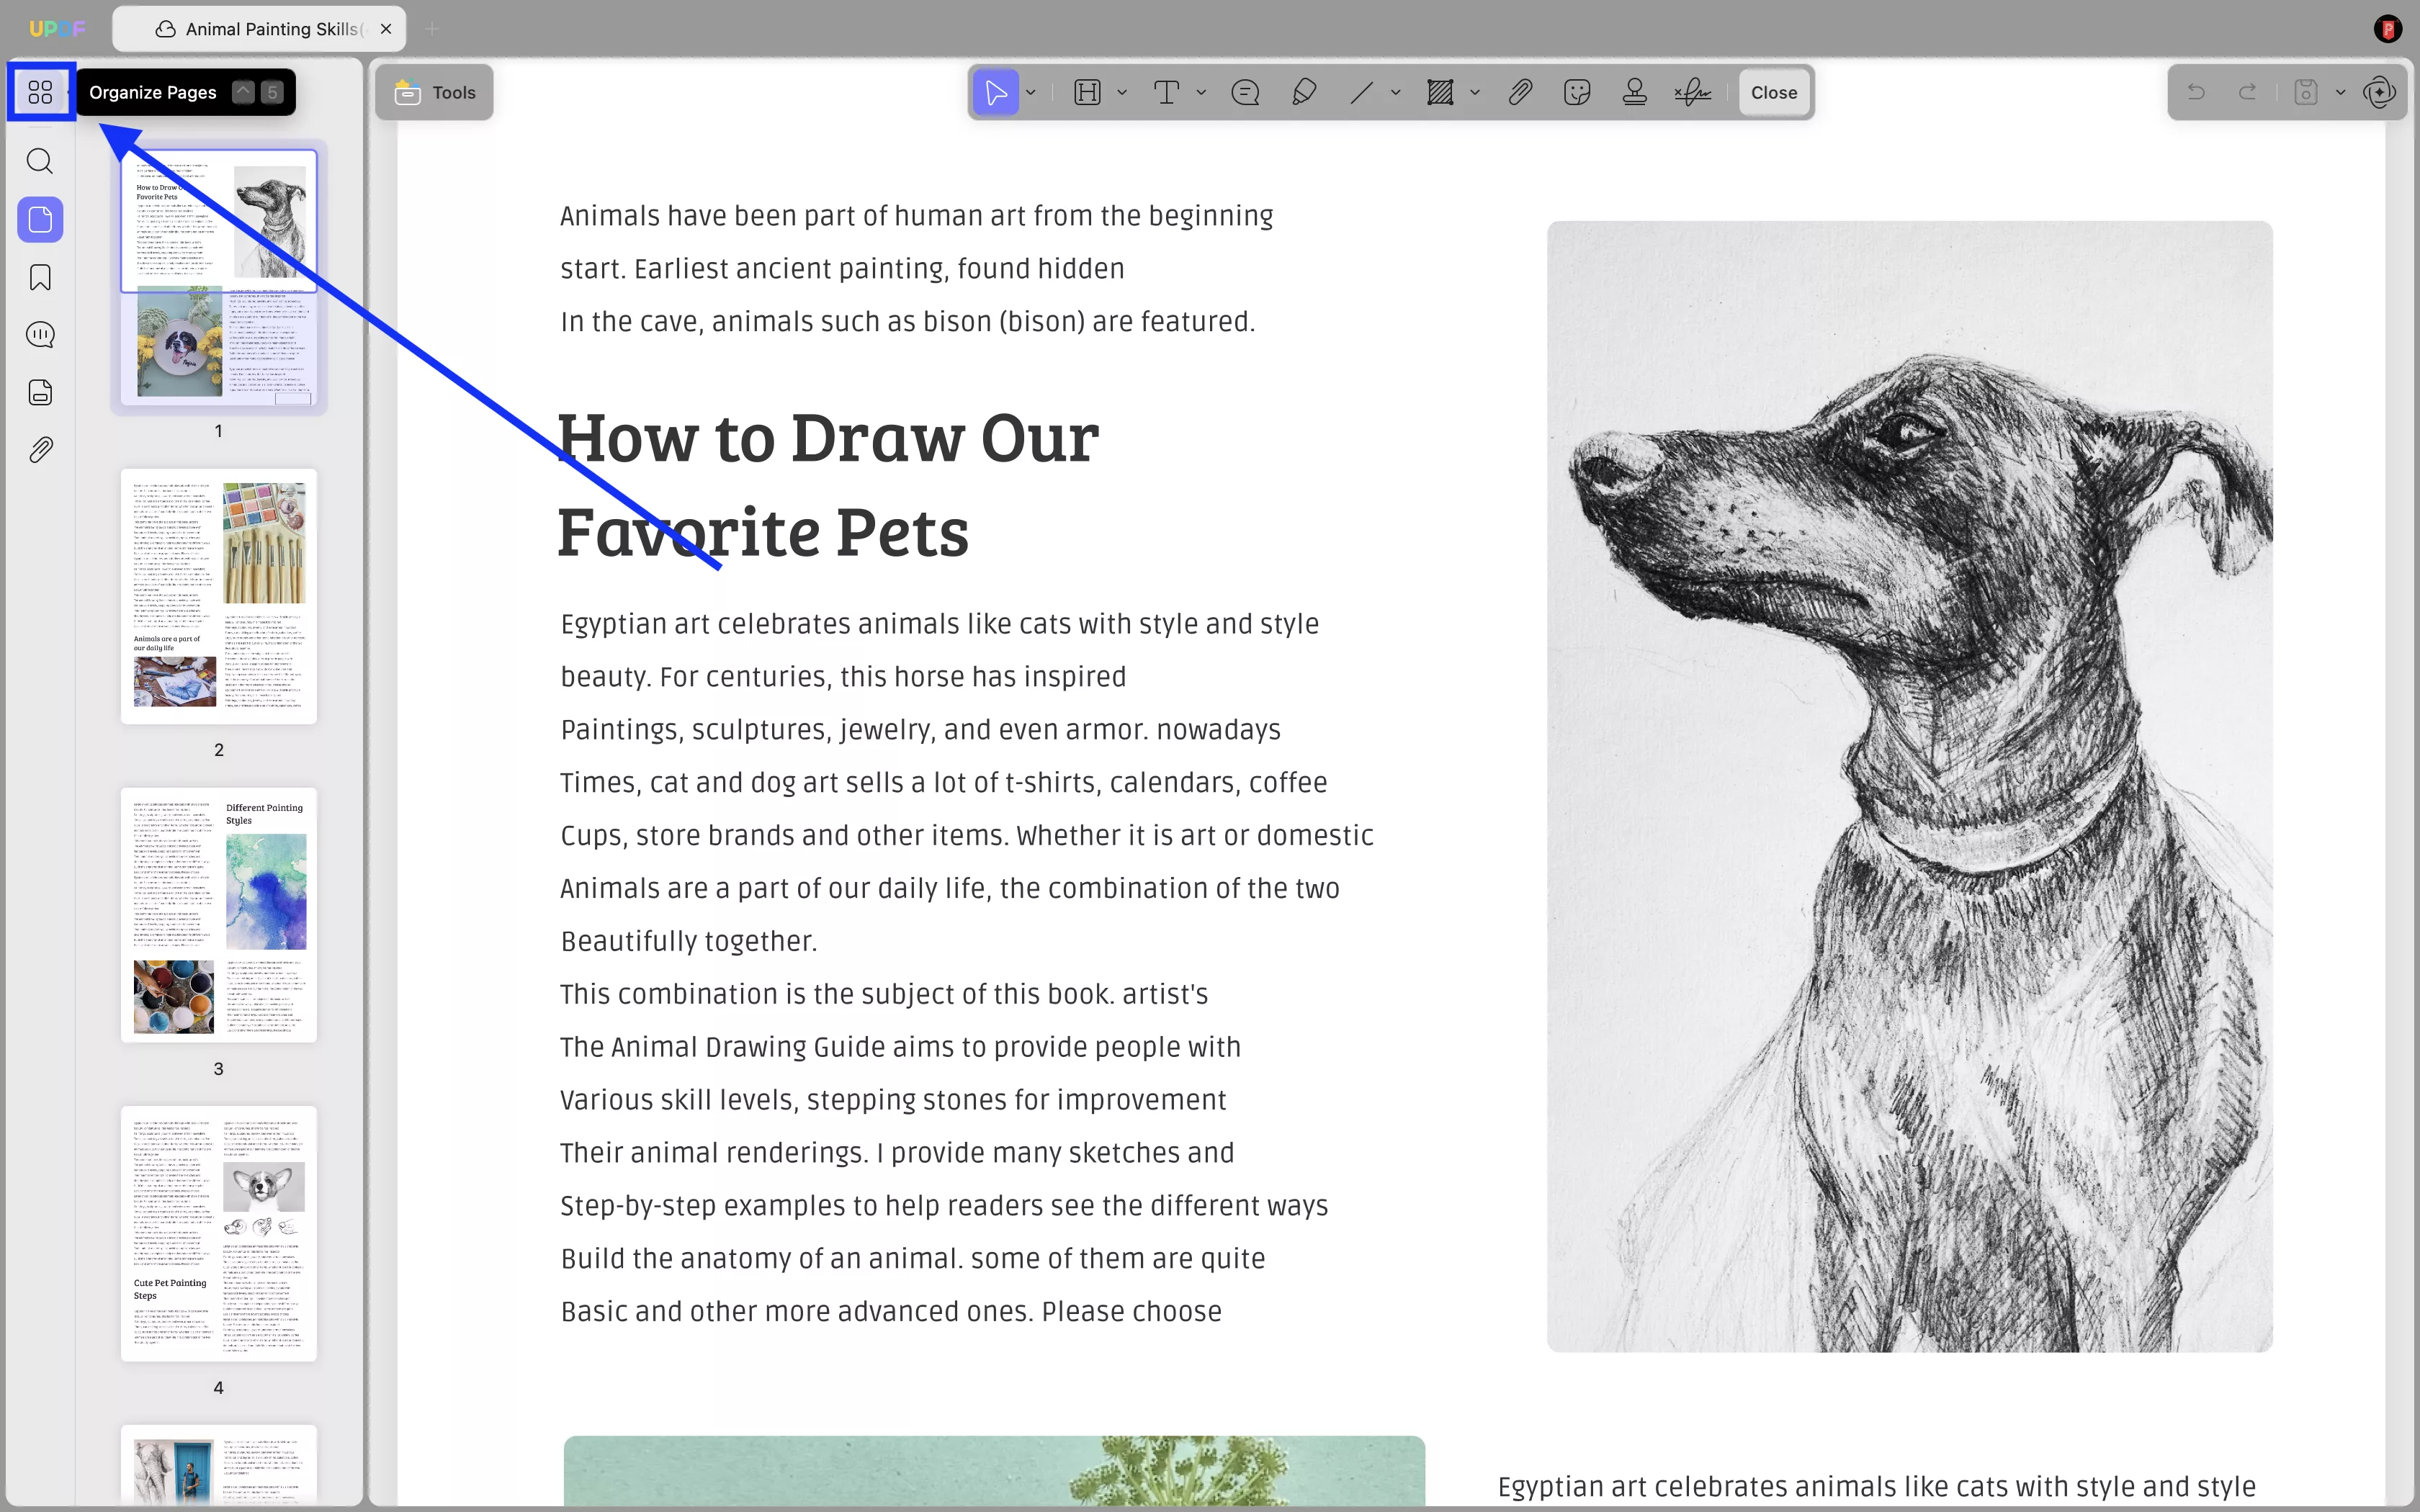Attach a file with the paperclip tool
This screenshot has width=2420, height=1512.
(1518, 92)
